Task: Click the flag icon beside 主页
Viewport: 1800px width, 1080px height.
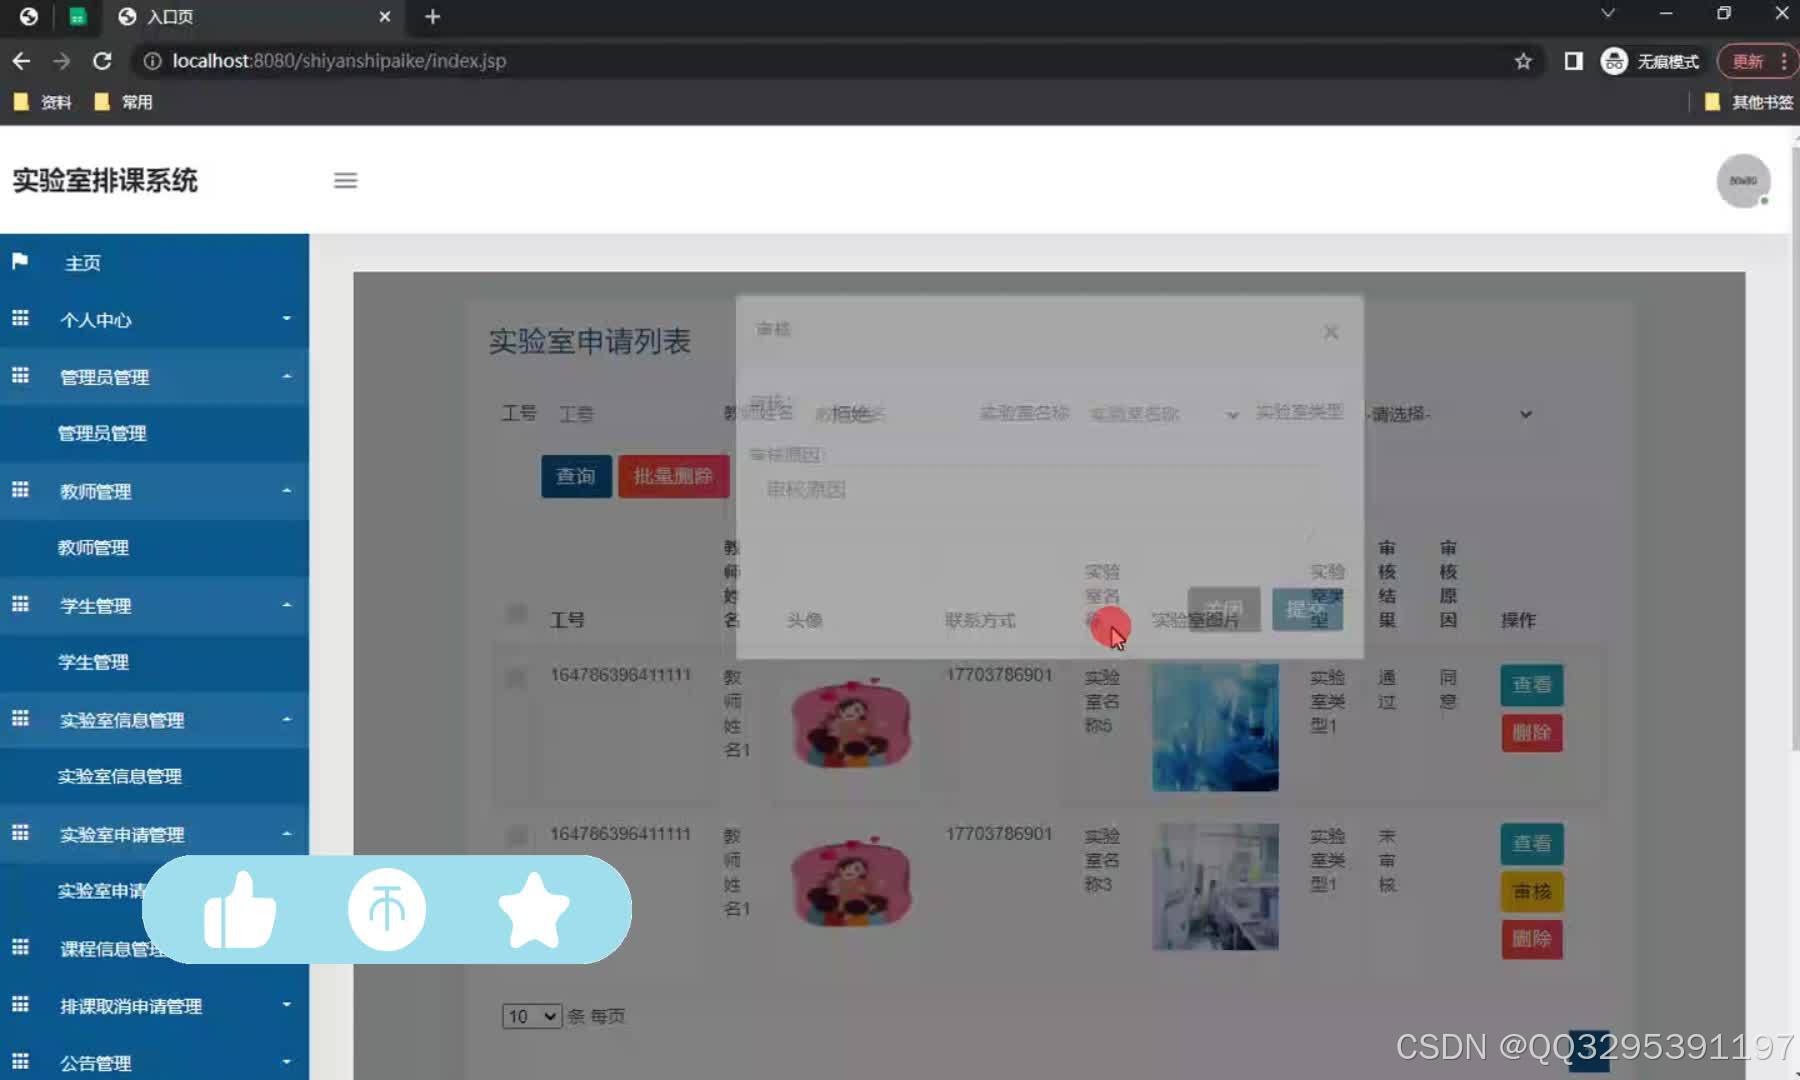Action: 20,261
